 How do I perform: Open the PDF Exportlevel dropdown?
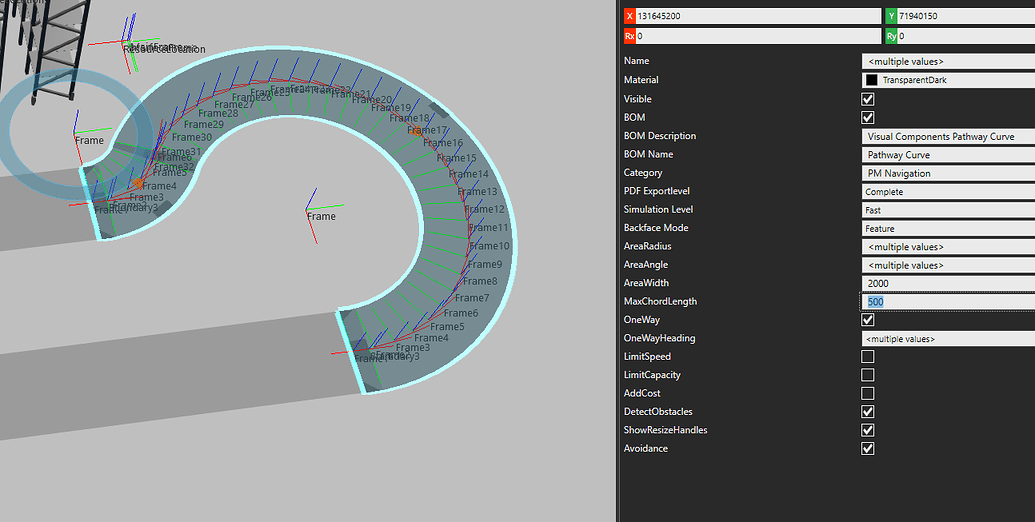[x=948, y=191]
